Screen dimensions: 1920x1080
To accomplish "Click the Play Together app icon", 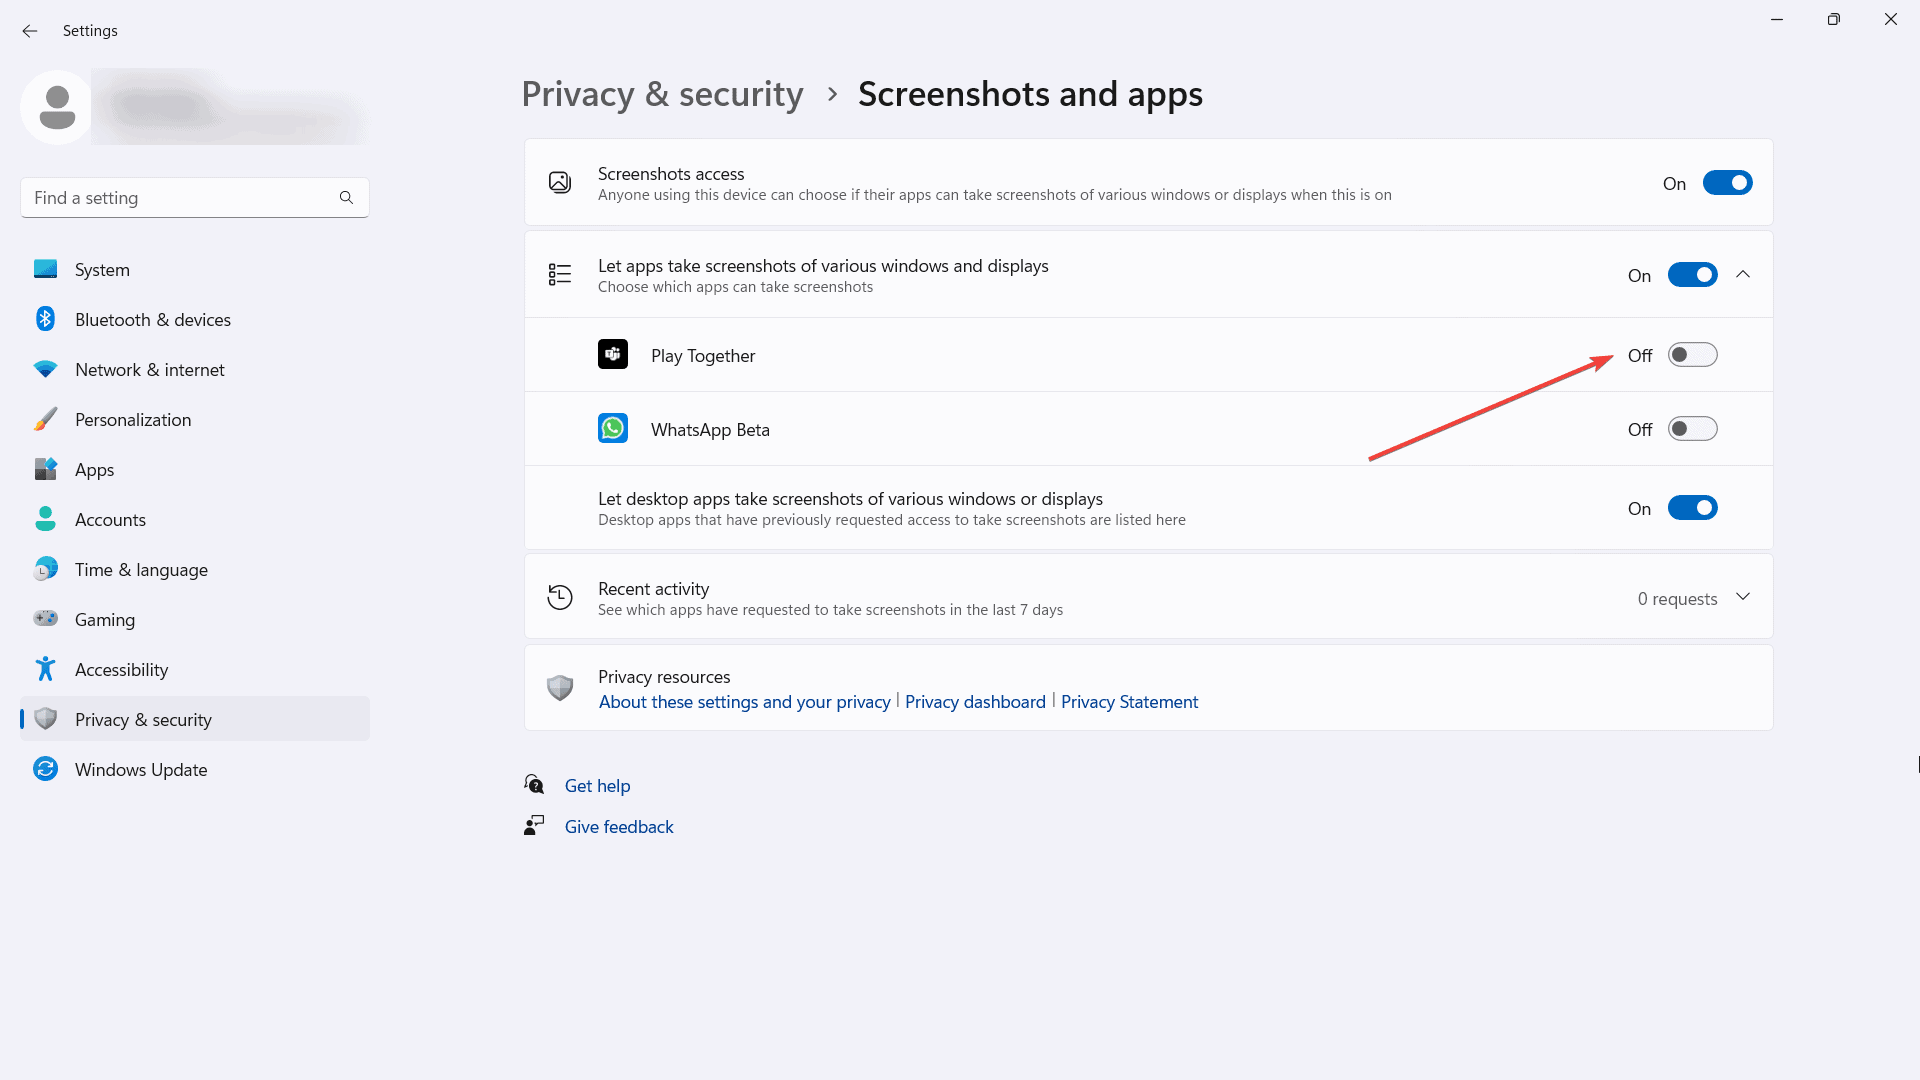I will click(x=613, y=355).
